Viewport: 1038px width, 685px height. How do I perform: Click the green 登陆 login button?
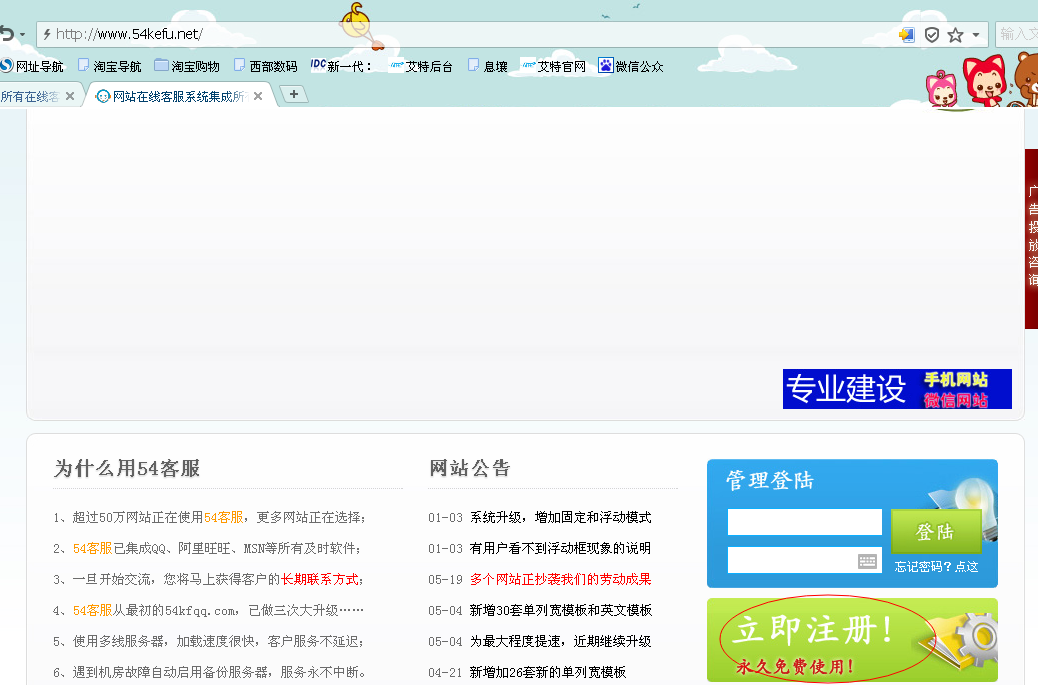935,531
